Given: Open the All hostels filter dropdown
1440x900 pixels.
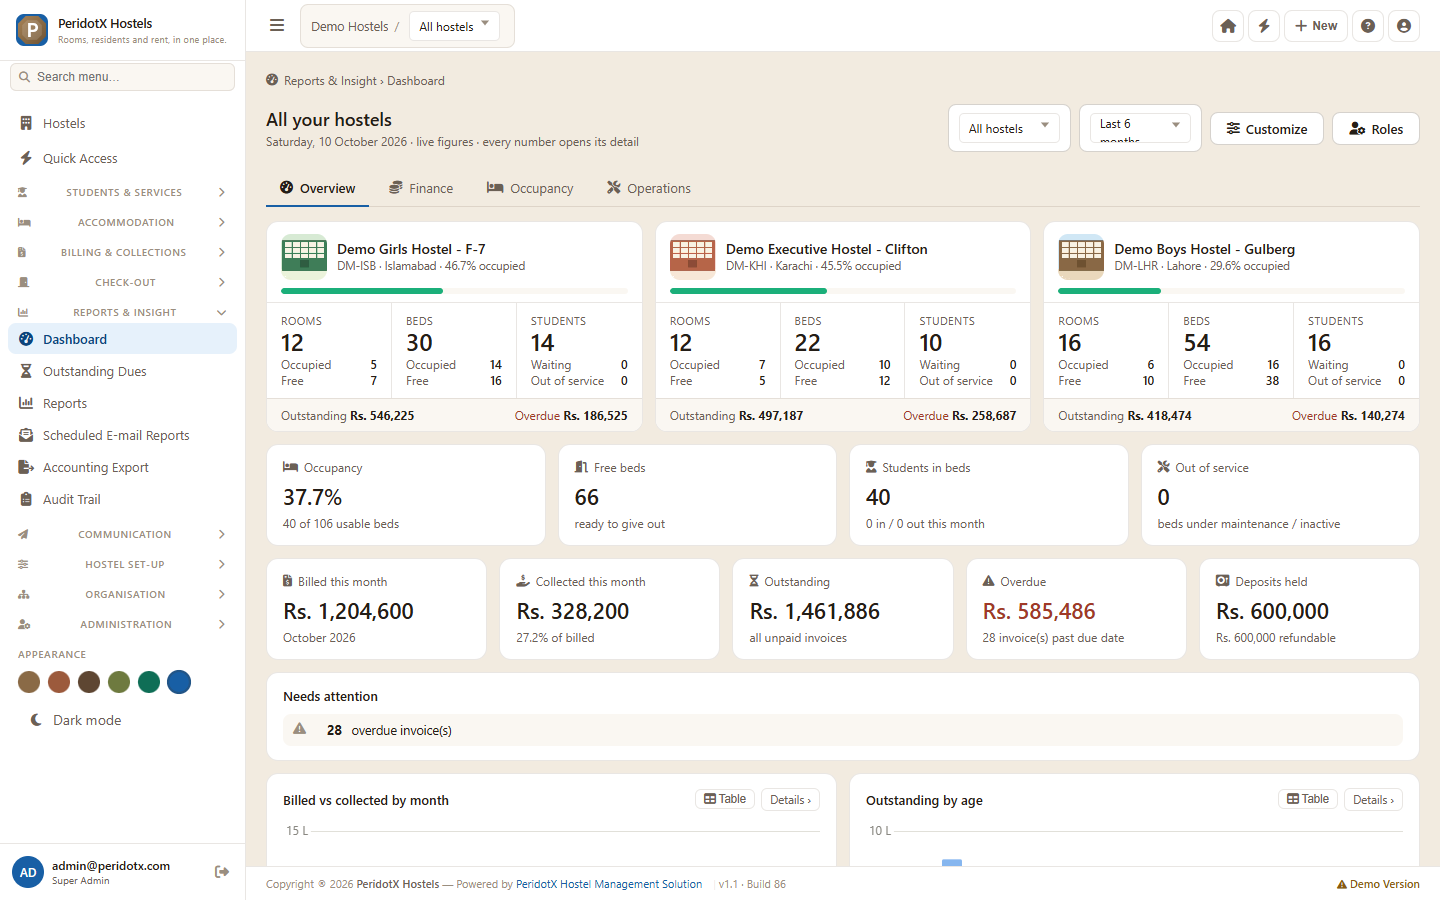Looking at the screenshot, I should [1009, 128].
